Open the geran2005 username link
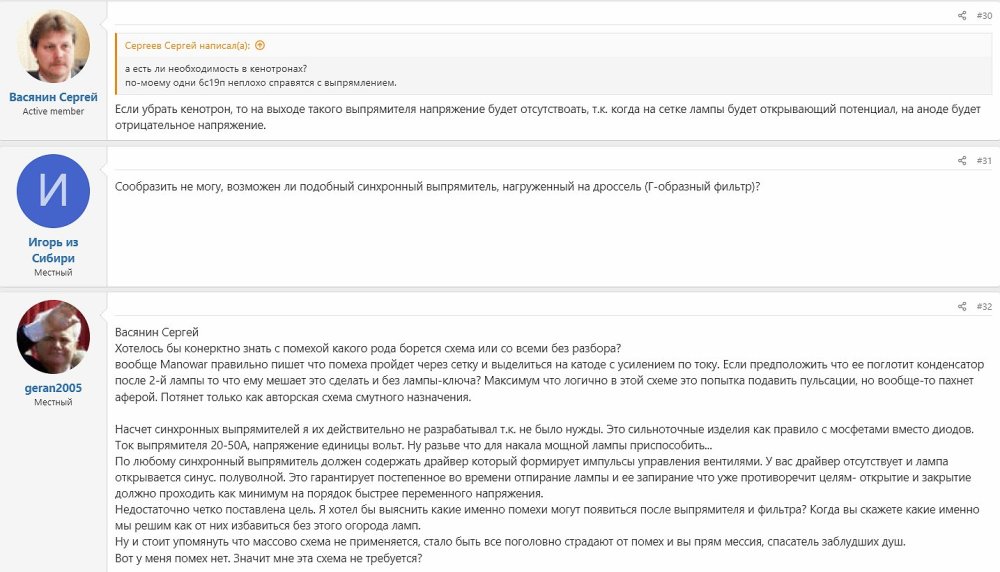 coord(53,388)
